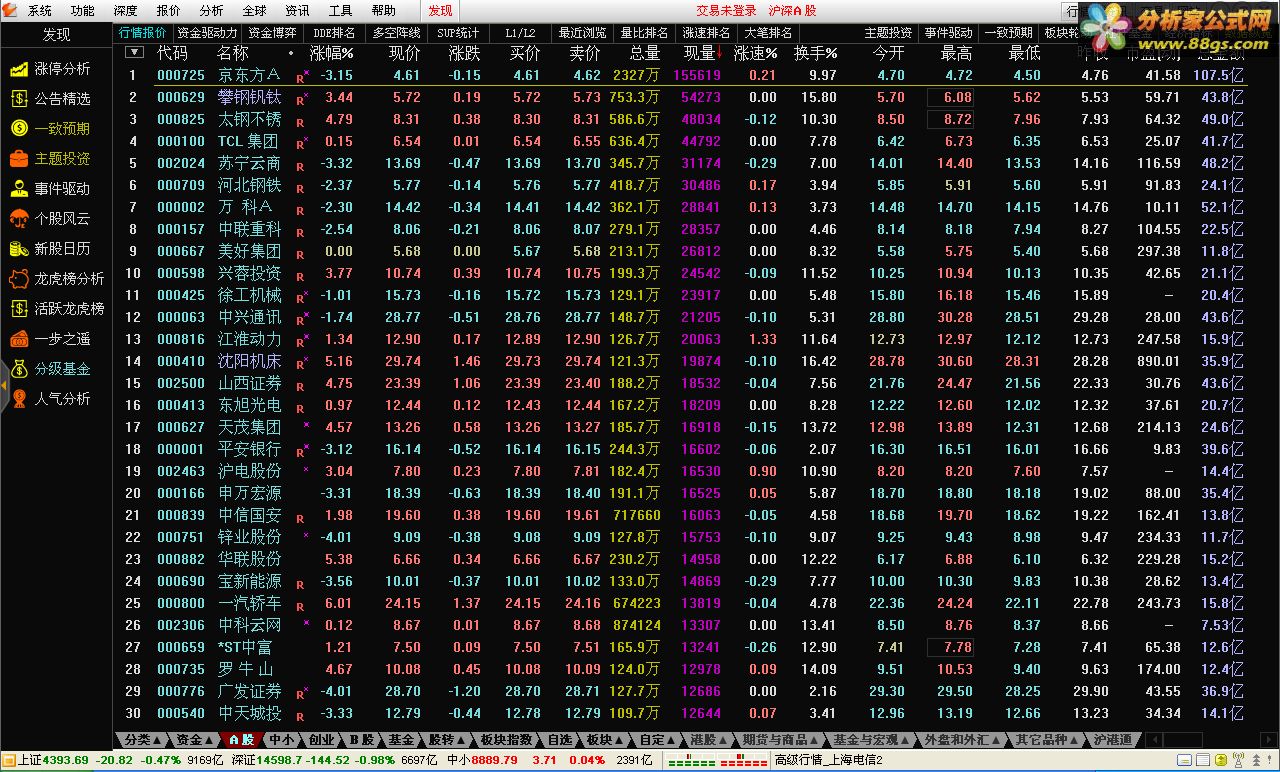Expand the 基金与宏观▲ bottom tab menu
1280x772 pixels.
(869, 740)
